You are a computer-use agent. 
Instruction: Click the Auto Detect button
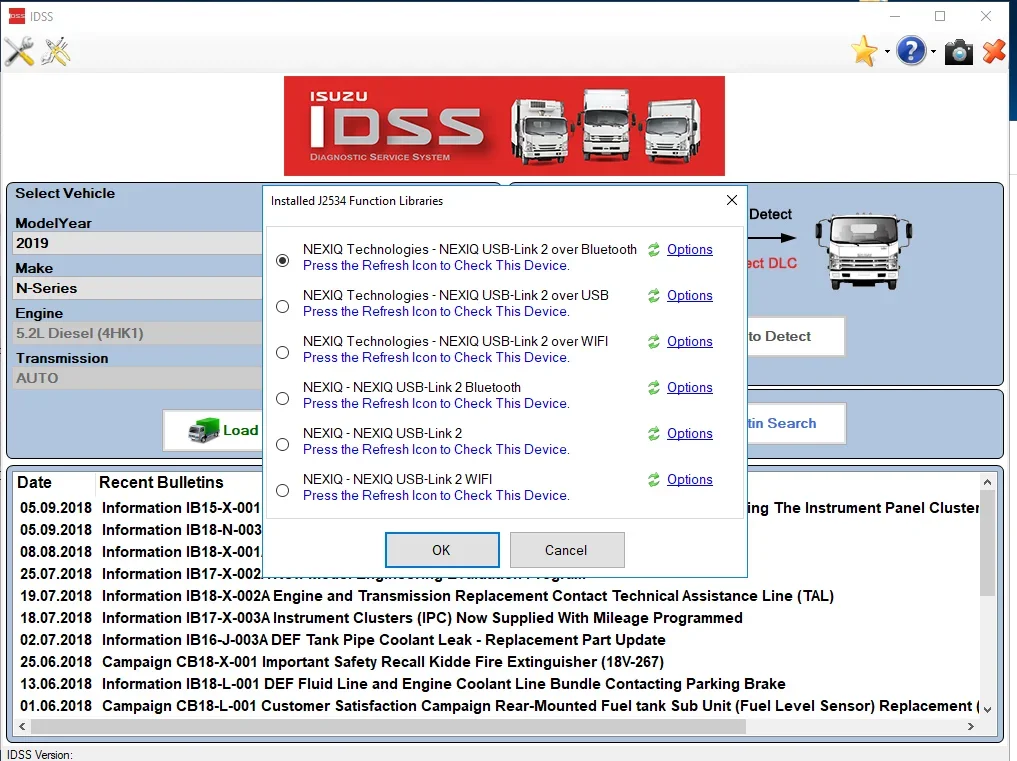[x=796, y=336]
